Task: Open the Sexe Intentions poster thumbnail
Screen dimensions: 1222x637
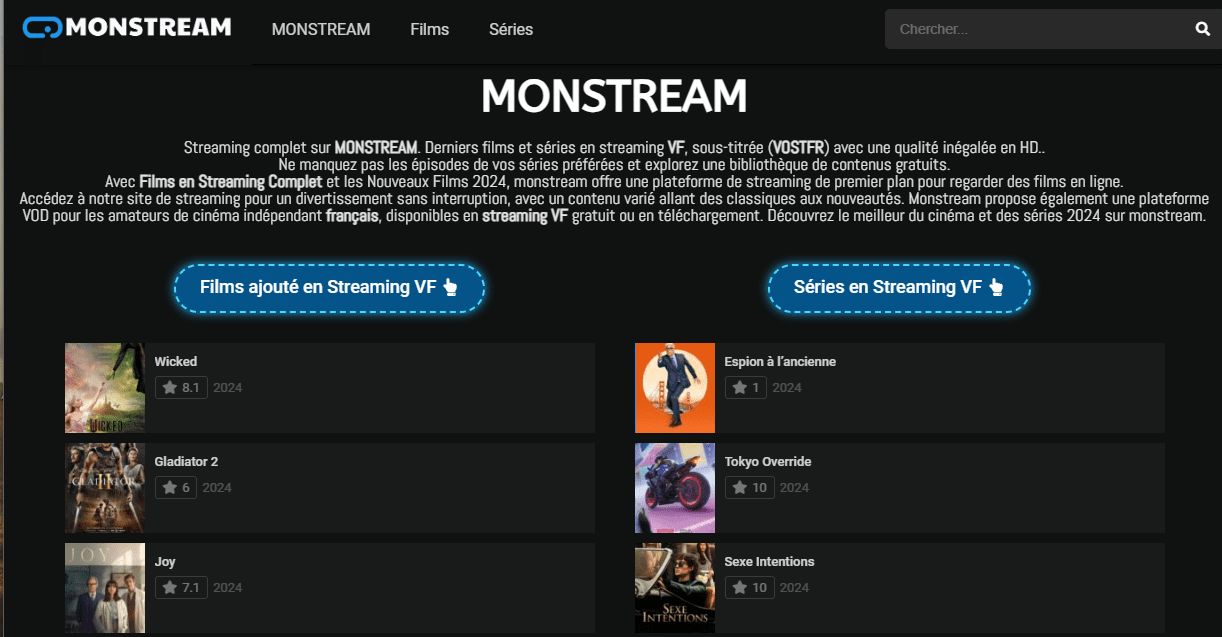Action: [675, 588]
